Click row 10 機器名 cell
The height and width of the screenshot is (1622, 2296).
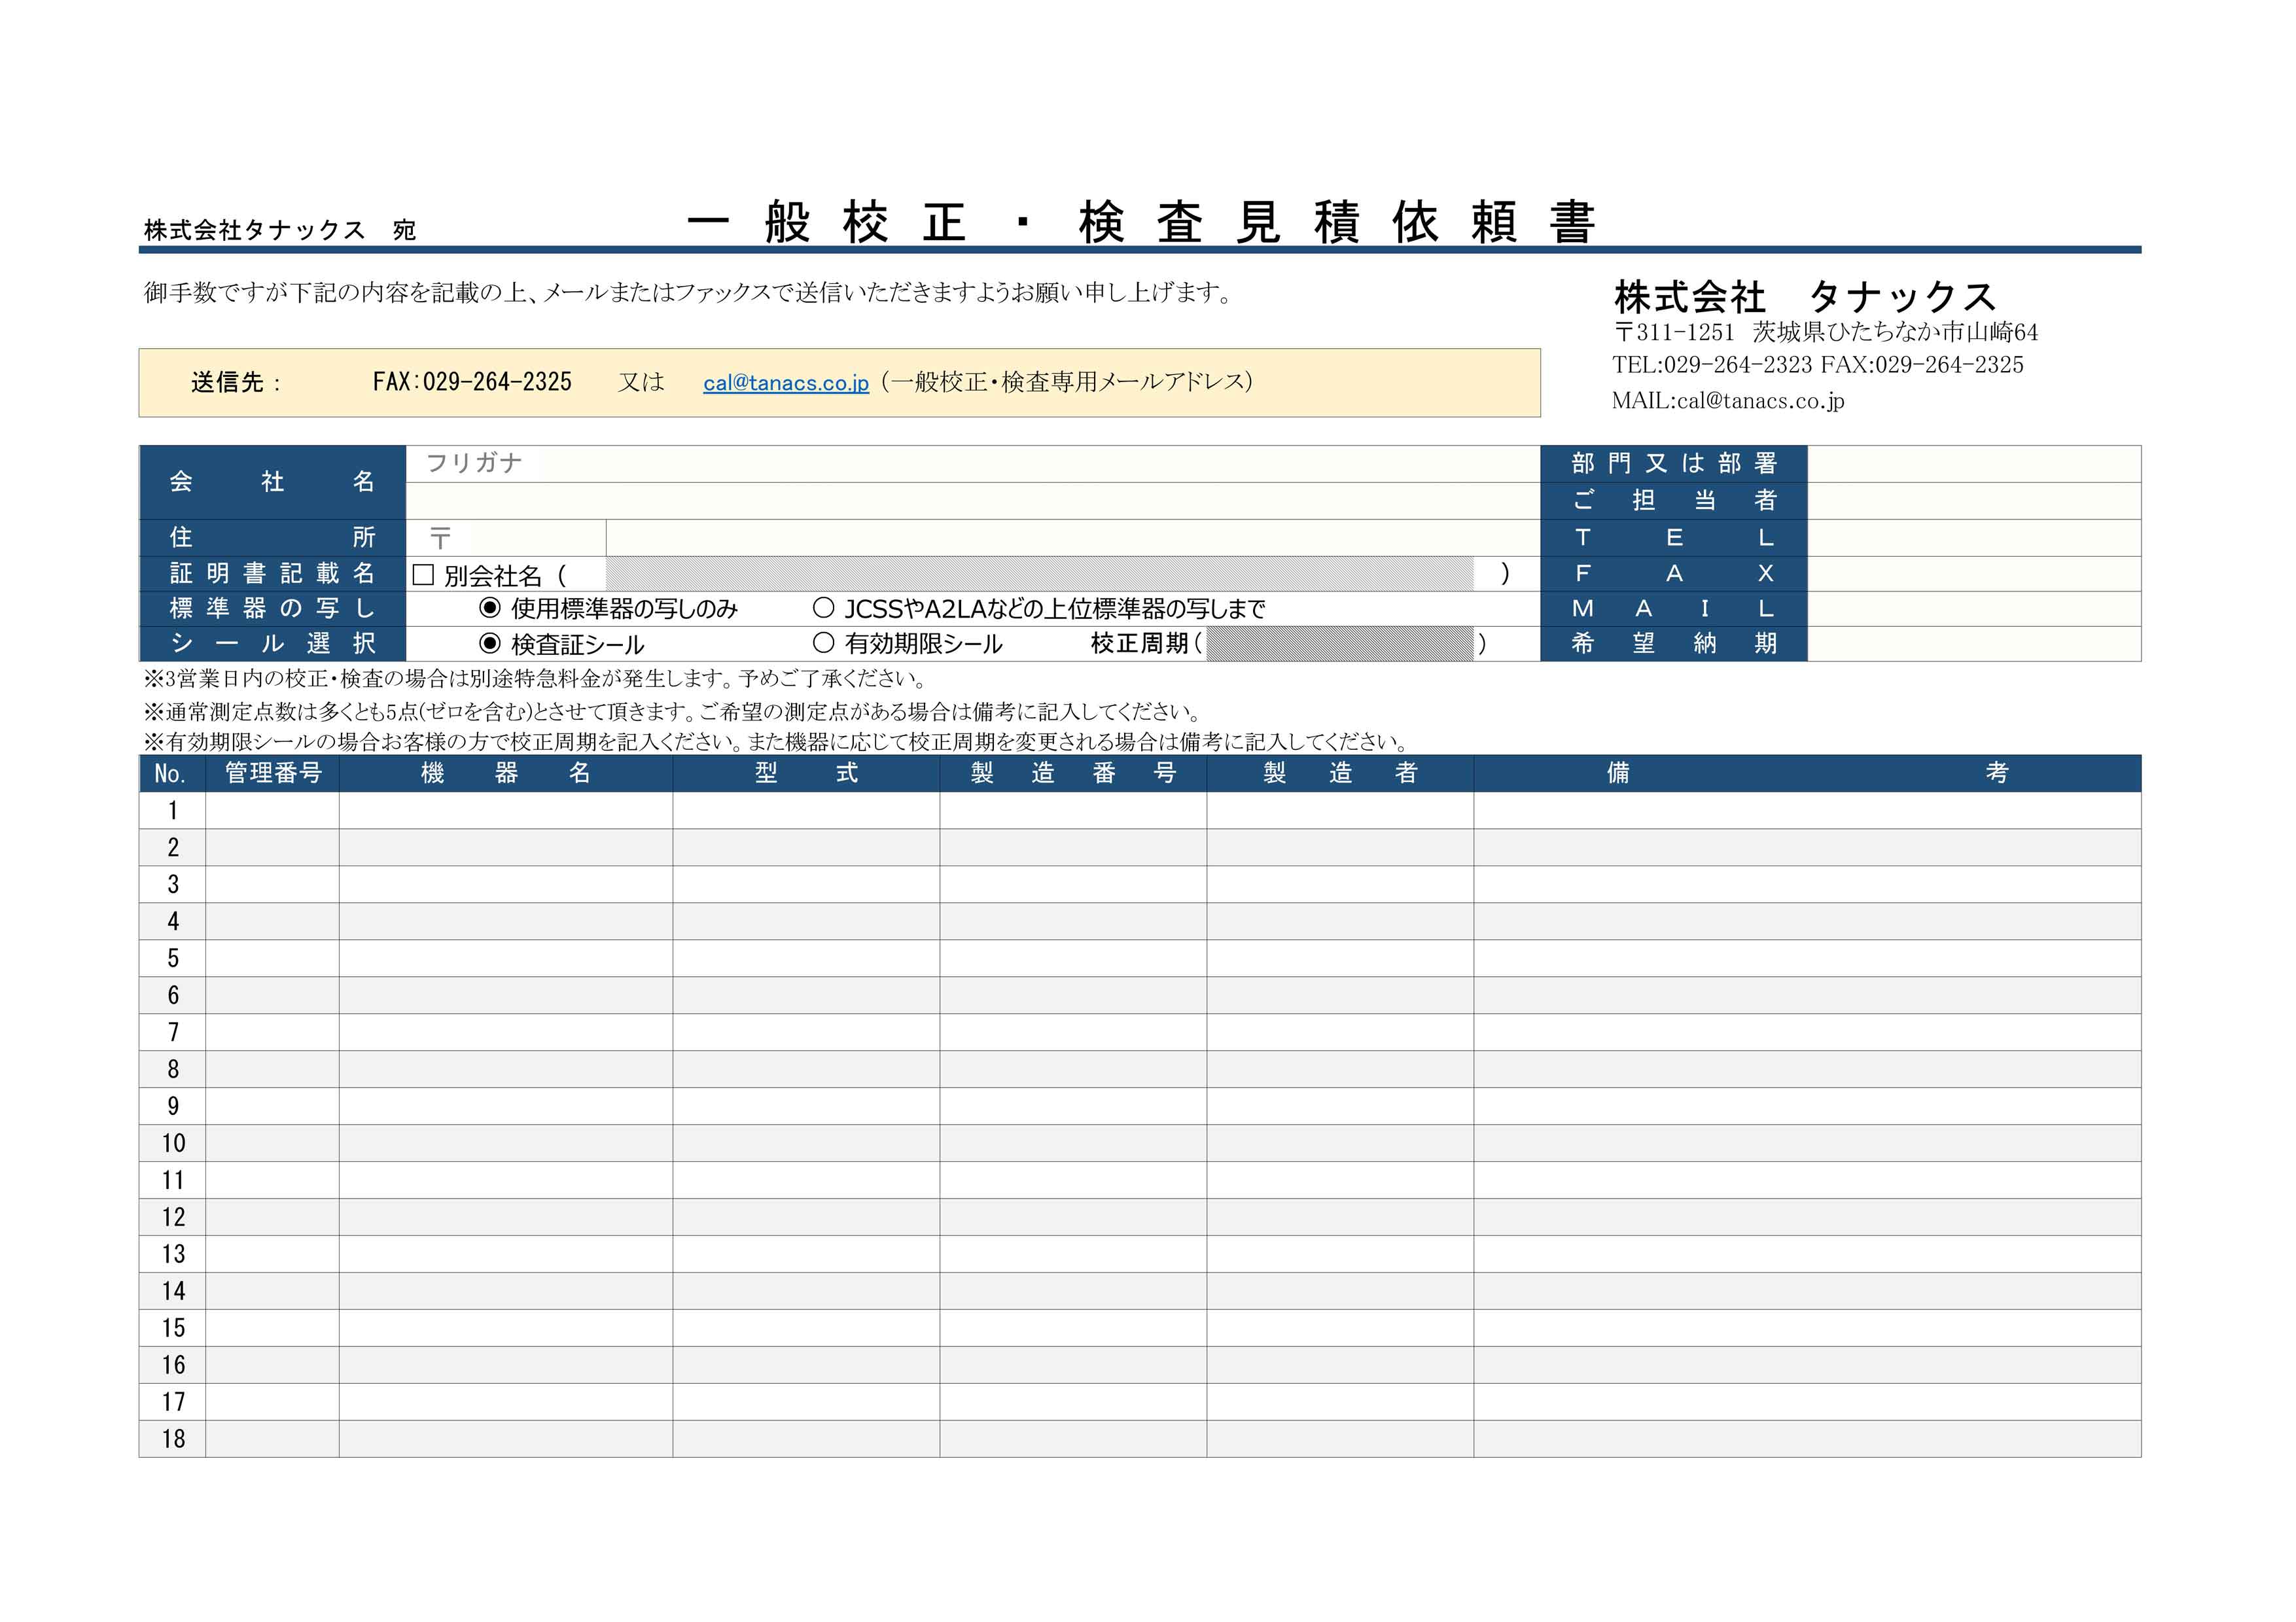click(x=506, y=1143)
